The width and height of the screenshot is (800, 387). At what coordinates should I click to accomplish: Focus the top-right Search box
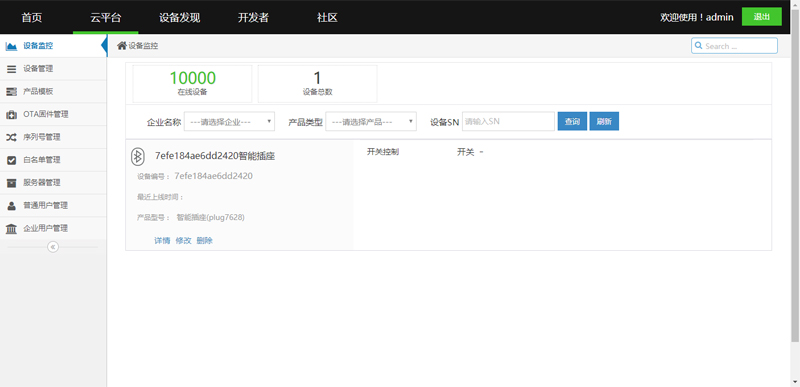pos(734,46)
